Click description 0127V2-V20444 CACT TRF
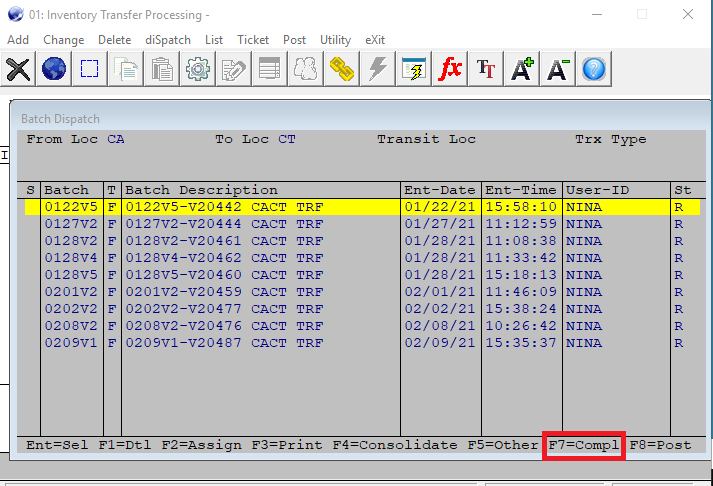 click(x=225, y=224)
